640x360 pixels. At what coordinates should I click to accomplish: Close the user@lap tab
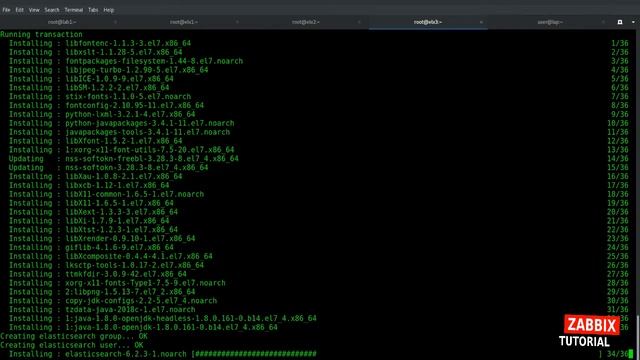coord(603,22)
